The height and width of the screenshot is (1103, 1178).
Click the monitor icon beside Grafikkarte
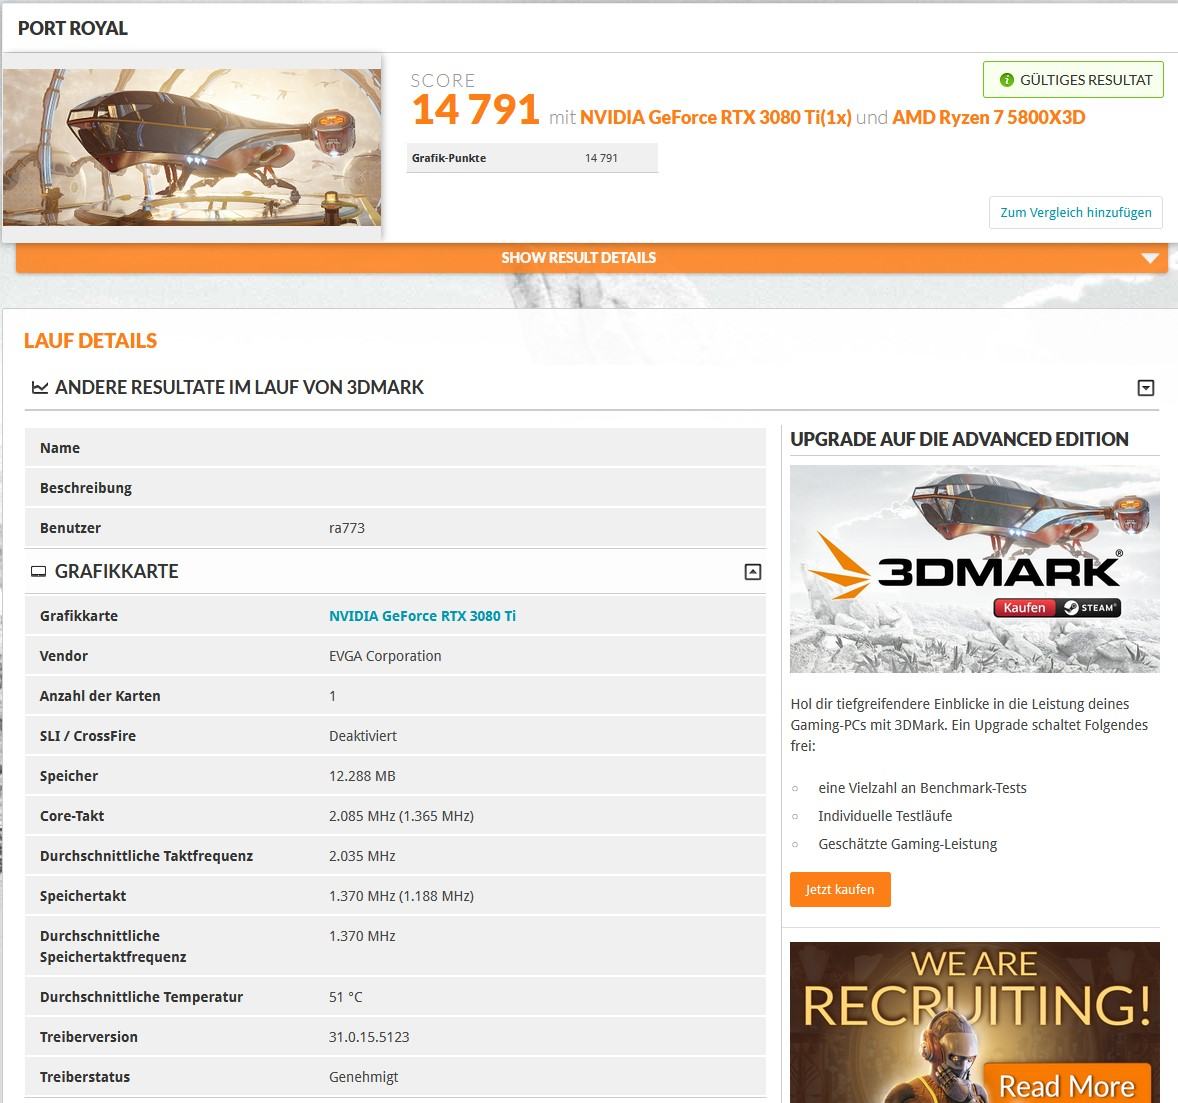pos(38,572)
